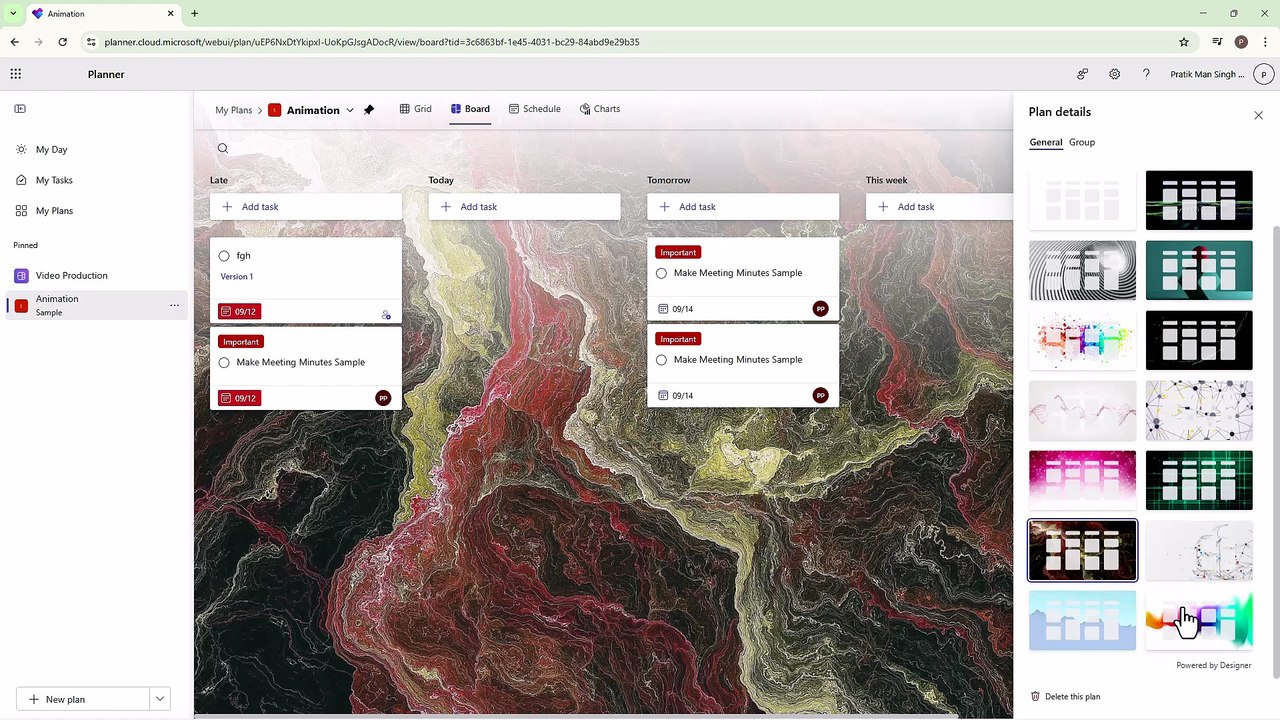Switch to the Charts view tab
This screenshot has width=1280, height=720.
(600, 109)
